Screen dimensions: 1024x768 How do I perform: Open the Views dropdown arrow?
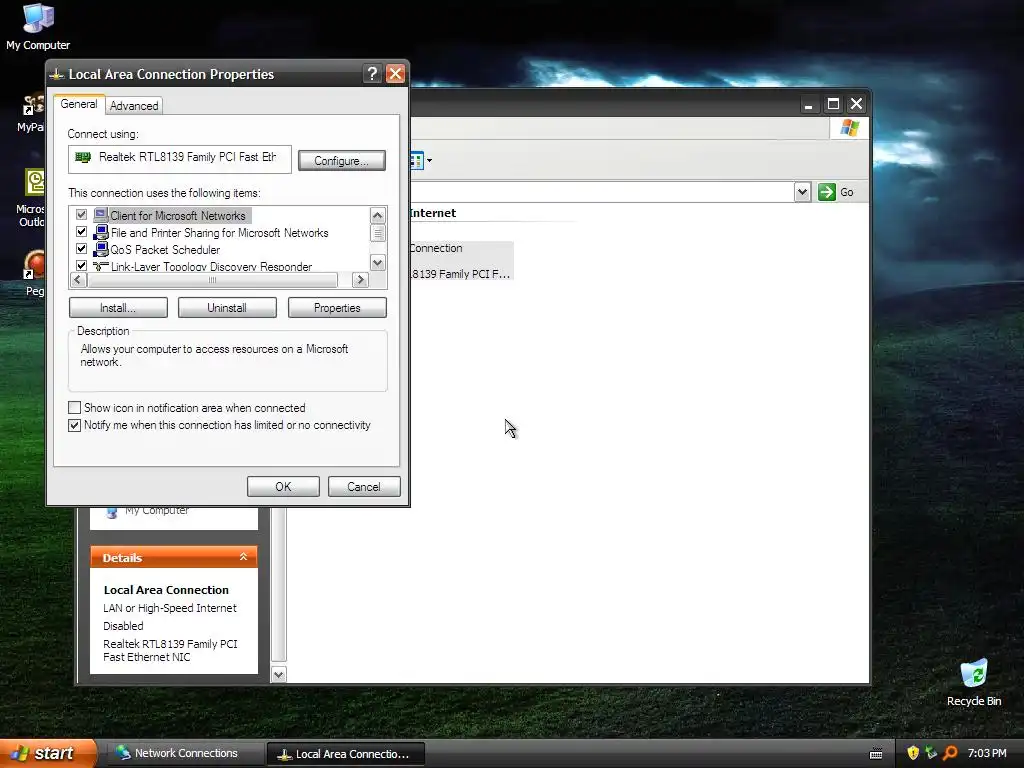pos(429,161)
